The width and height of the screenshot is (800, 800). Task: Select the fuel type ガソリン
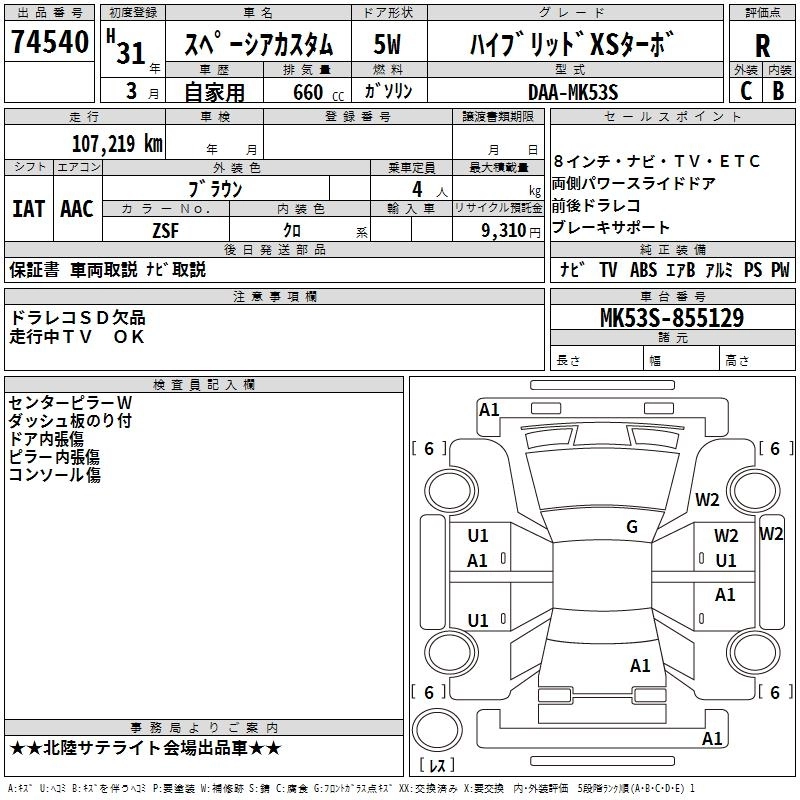(388, 91)
